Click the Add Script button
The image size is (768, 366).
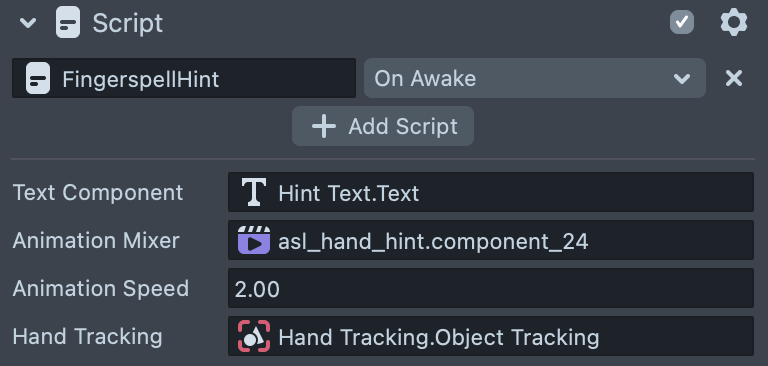[x=383, y=126]
